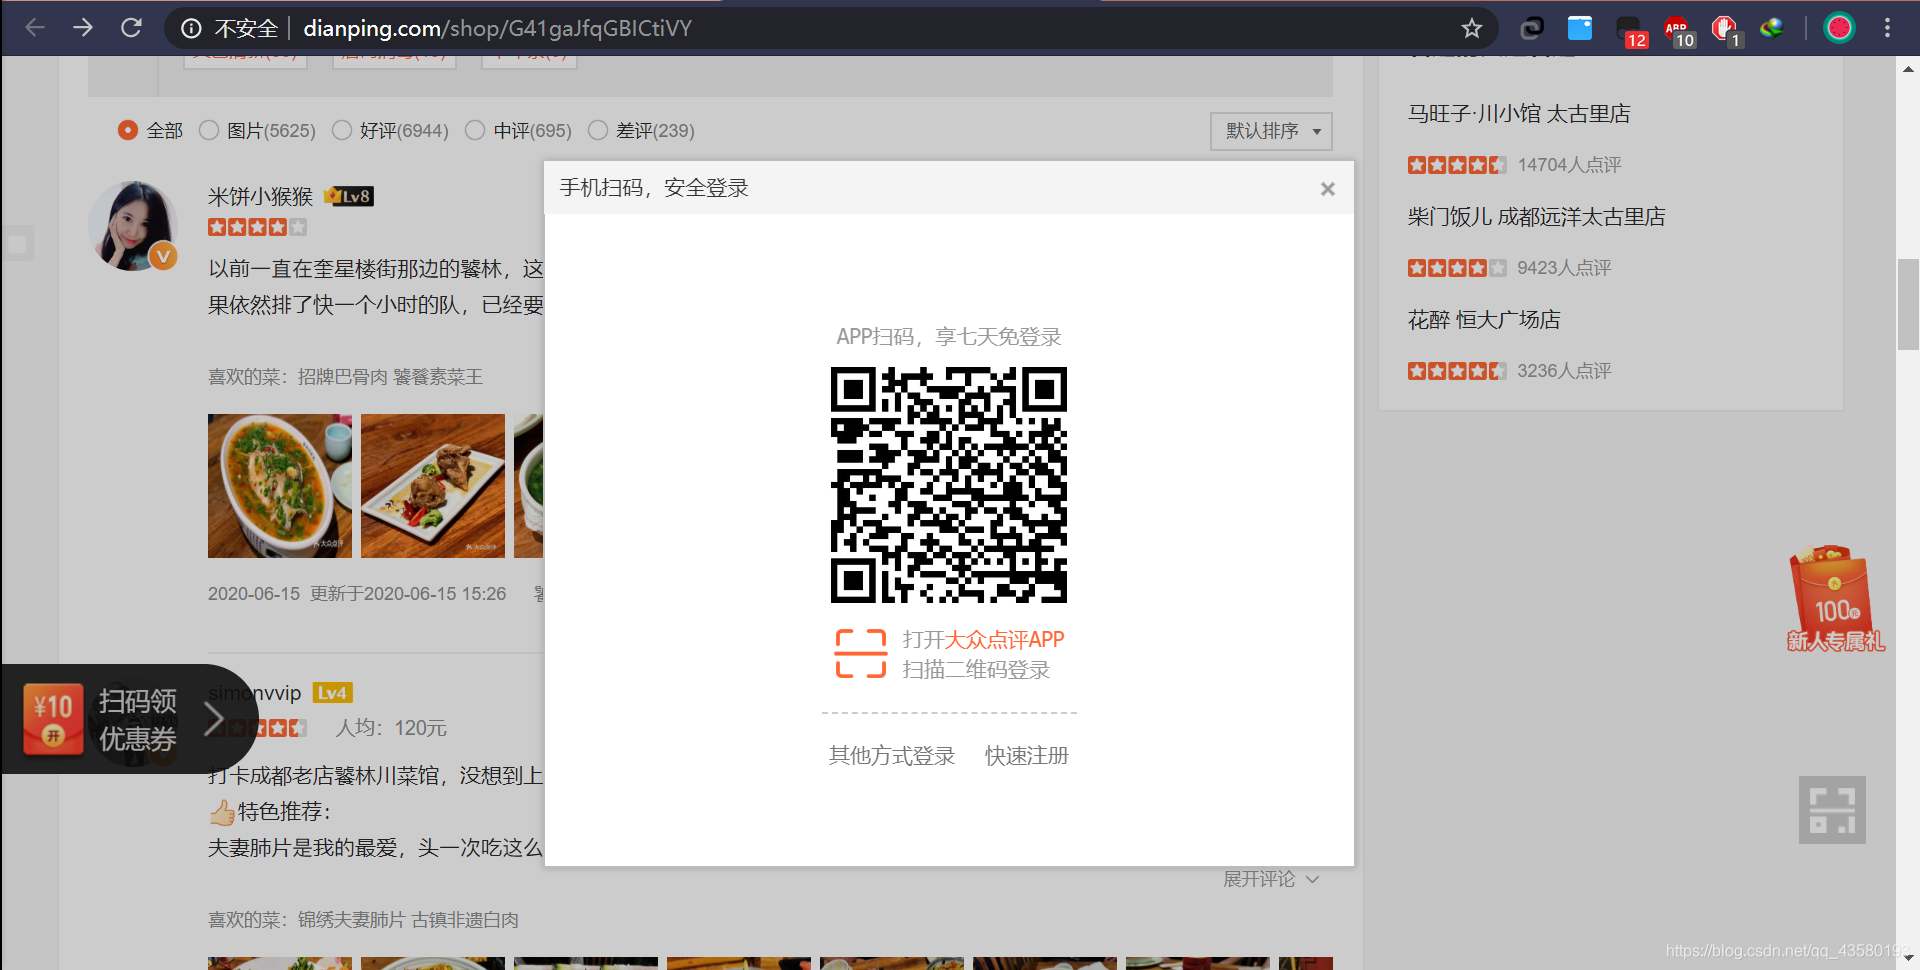The width and height of the screenshot is (1920, 970).
Task: Open 马旺子·川小馆 太古里店
Action: click(1519, 114)
